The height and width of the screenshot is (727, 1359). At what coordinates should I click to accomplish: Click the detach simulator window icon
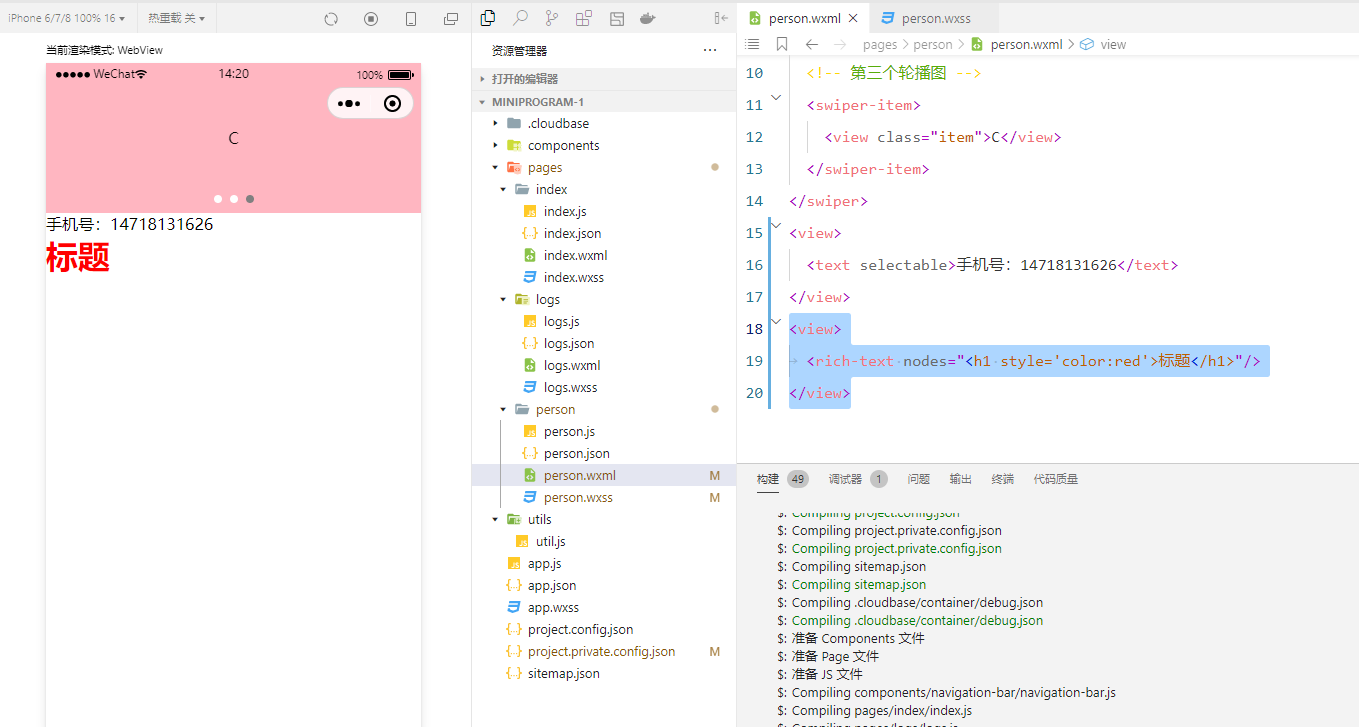451,19
